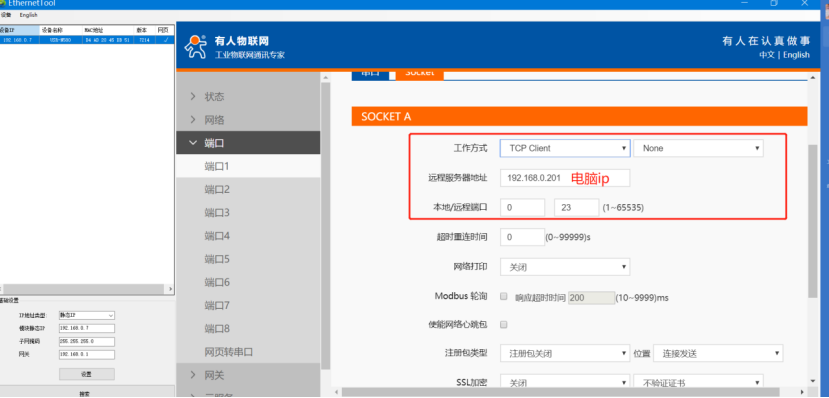Open the IP地址类型 静态IP dropdown
The height and width of the screenshot is (398, 829).
pyautogui.click(x=87, y=316)
